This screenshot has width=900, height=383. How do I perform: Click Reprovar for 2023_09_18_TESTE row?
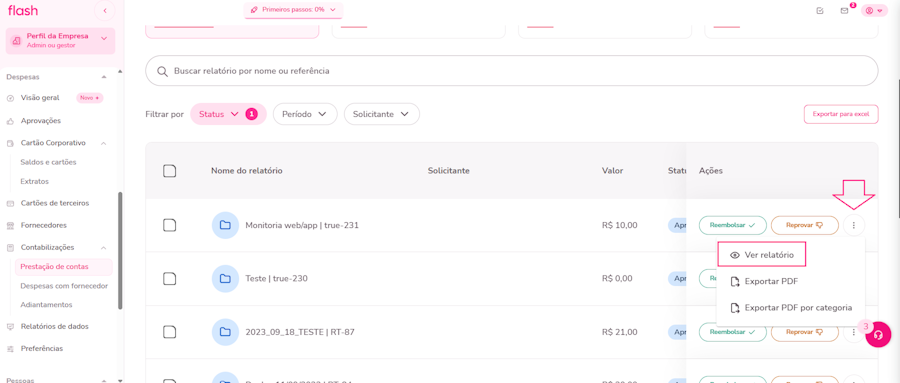point(805,332)
